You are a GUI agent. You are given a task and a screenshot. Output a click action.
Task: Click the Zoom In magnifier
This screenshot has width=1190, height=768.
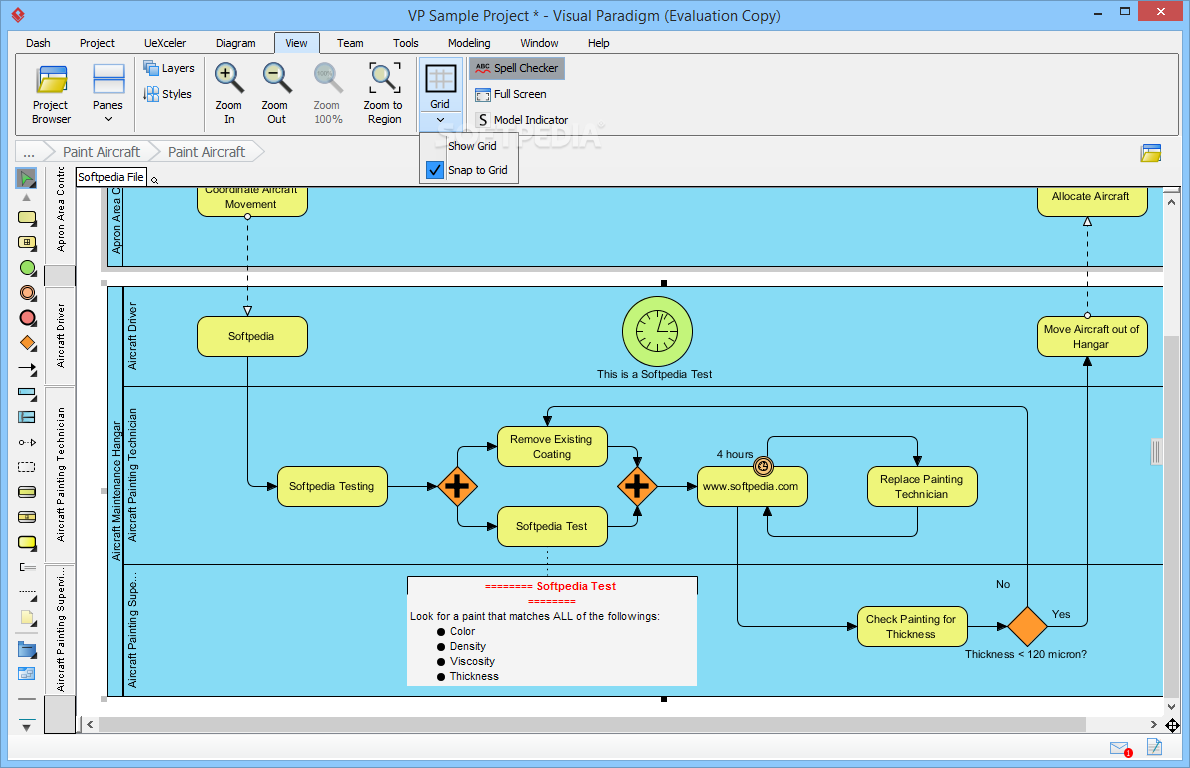(228, 94)
